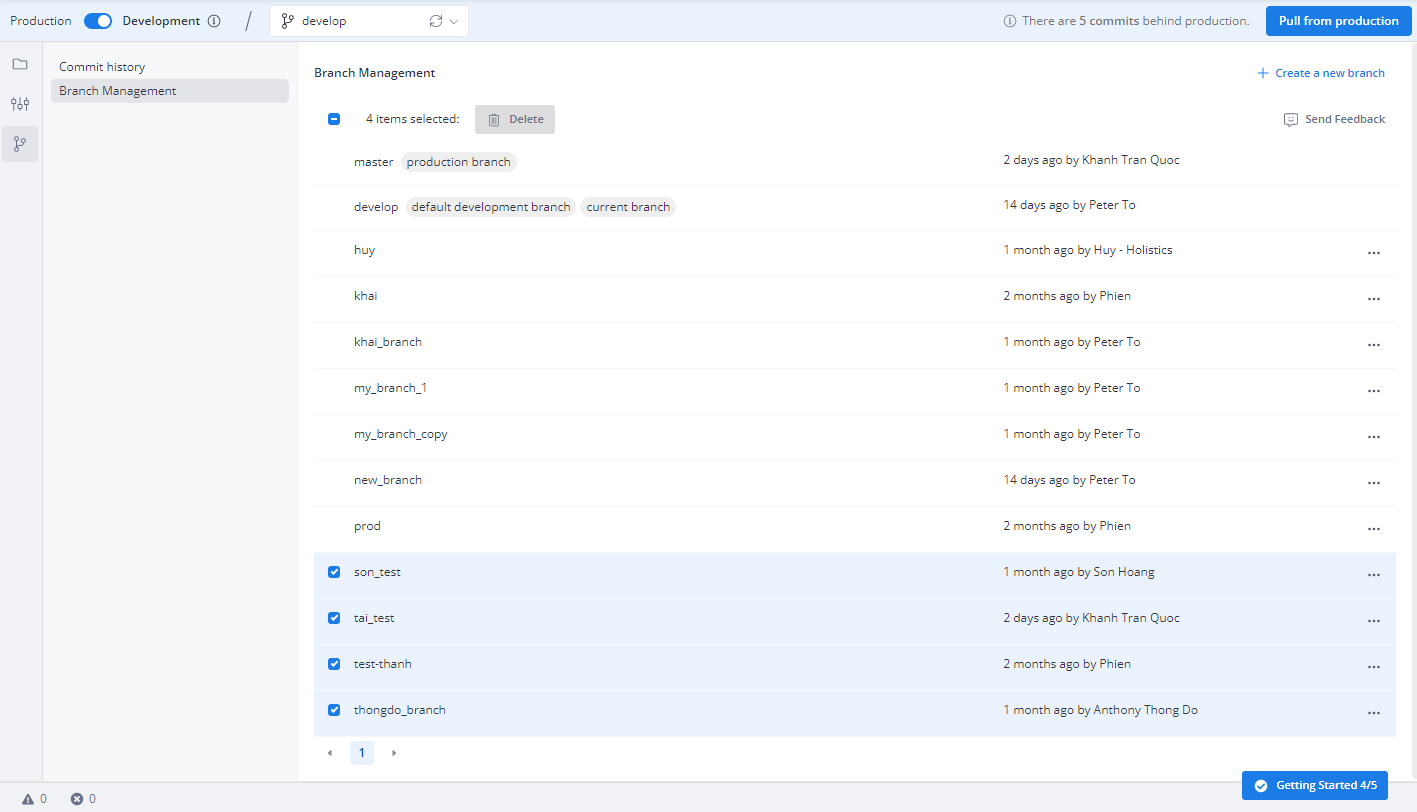Open the settings/filters panel in the sidebar
Screen dimensions: 1417x812
[x=20, y=103]
